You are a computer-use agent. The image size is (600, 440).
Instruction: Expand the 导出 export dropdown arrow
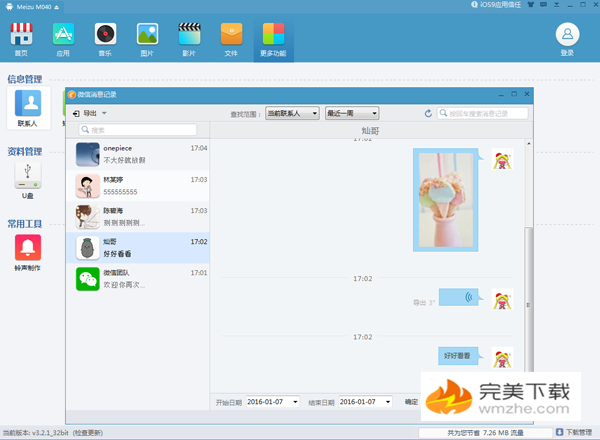pyautogui.click(x=104, y=113)
